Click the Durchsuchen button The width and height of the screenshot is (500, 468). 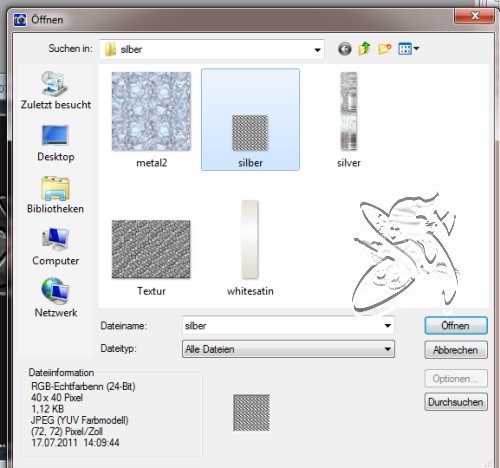click(456, 402)
